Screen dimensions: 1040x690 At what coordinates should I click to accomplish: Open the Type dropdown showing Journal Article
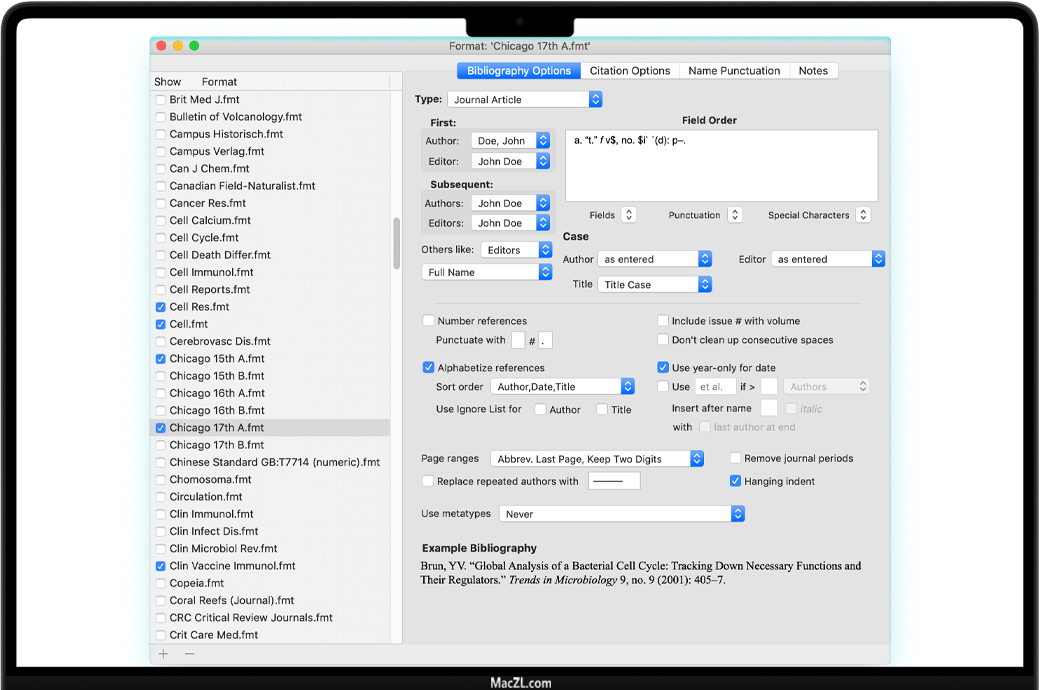point(524,100)
